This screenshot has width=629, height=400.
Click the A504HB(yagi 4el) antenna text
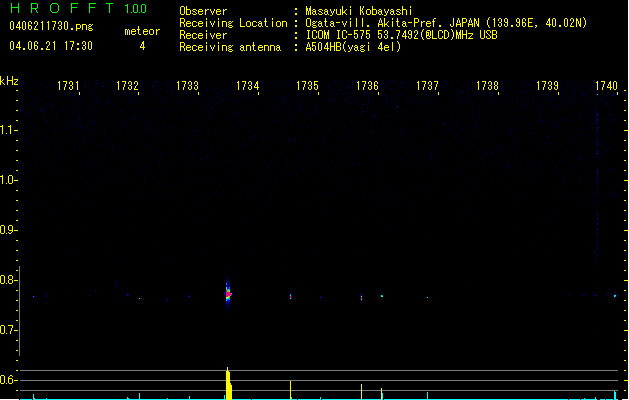tap(353, 47)
